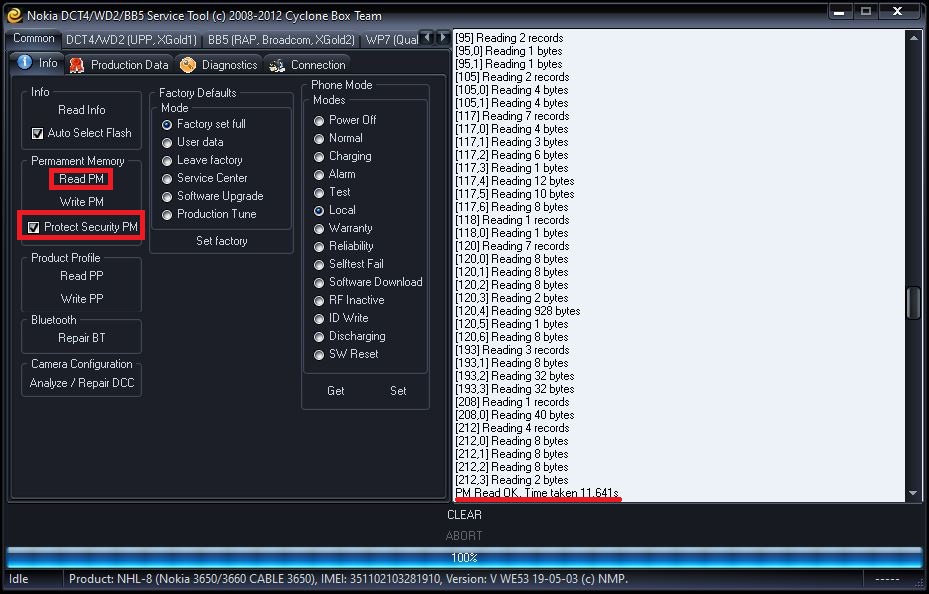929x594 pixels.
Task: Choose the Normal phone mode
Action: tap(319, 138)
